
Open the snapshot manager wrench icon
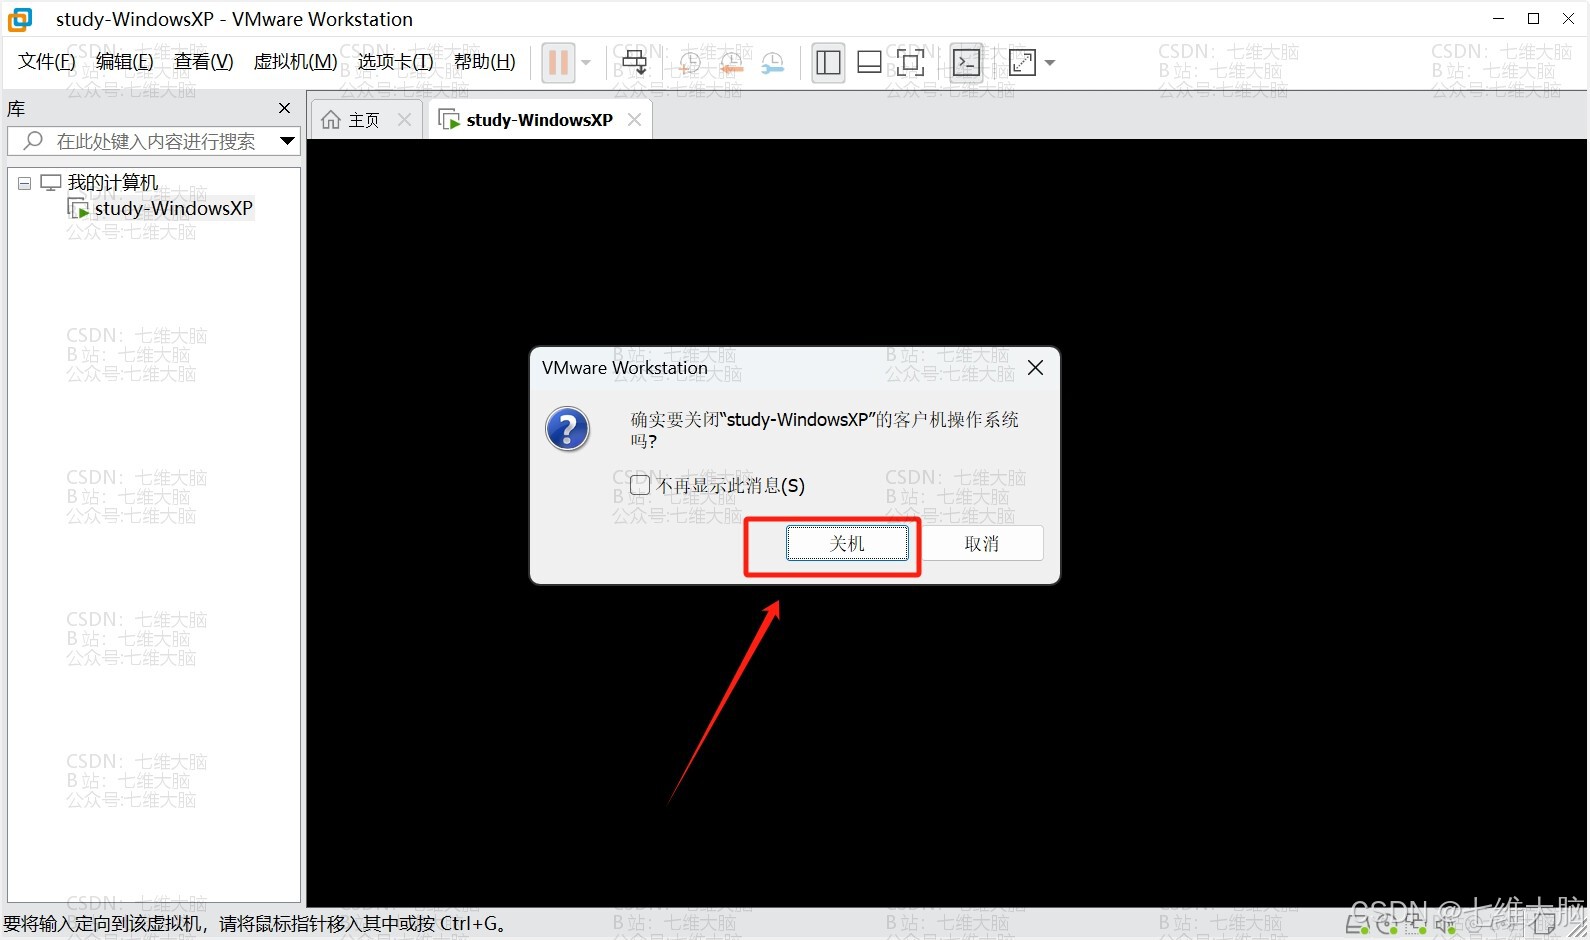[773, 63]
